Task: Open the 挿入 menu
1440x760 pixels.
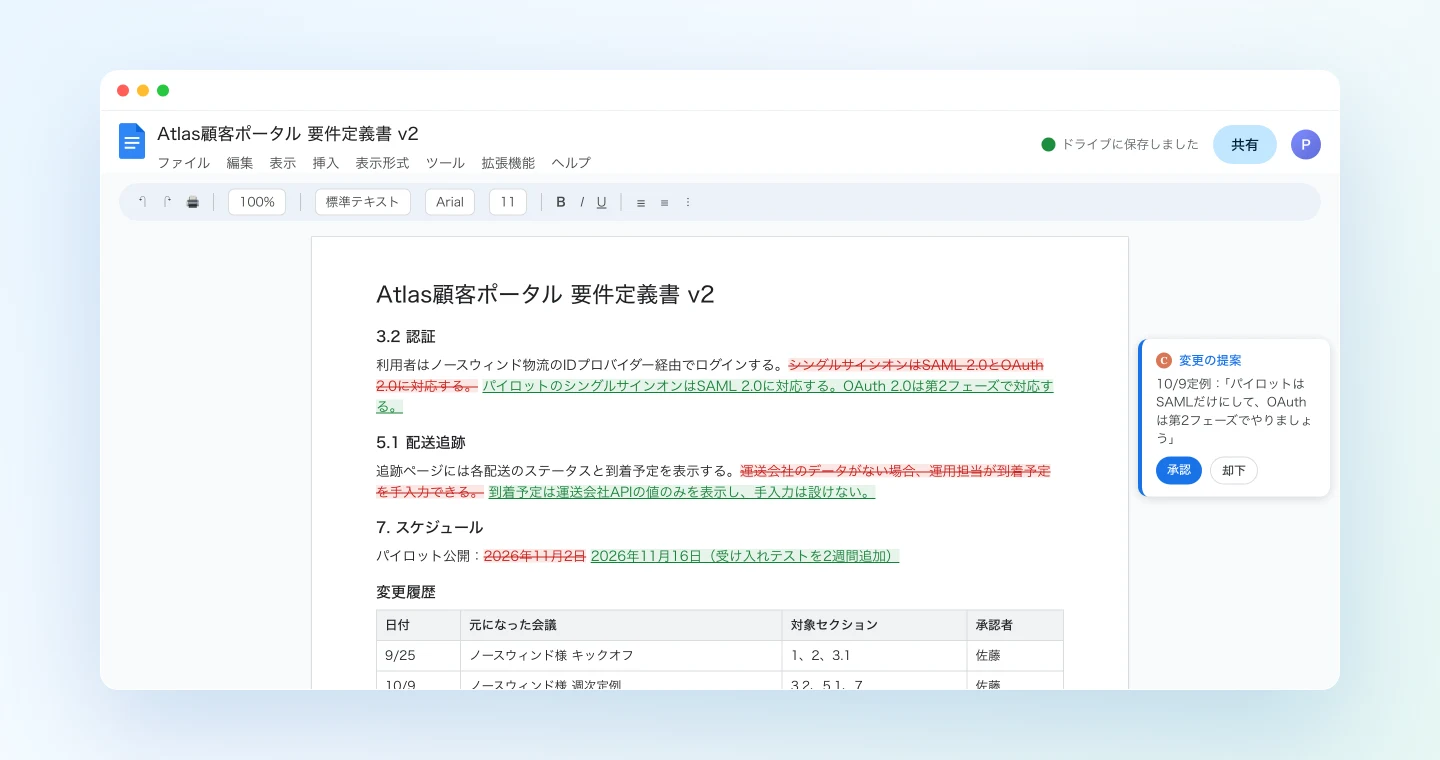Action: pos(325,163)
